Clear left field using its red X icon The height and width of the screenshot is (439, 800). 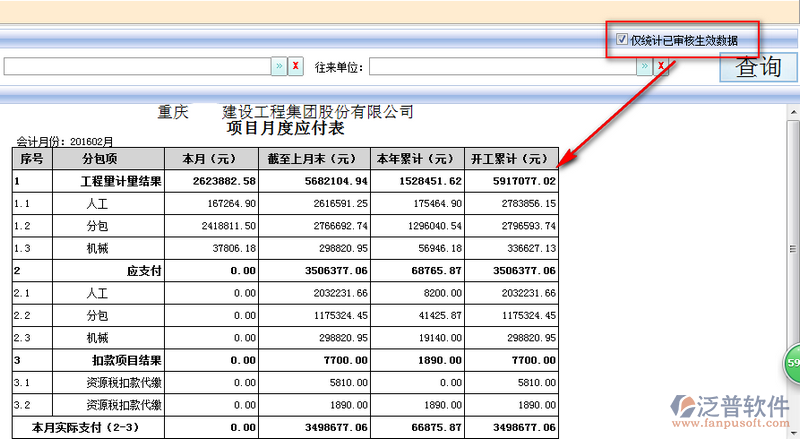pos(296,67)
